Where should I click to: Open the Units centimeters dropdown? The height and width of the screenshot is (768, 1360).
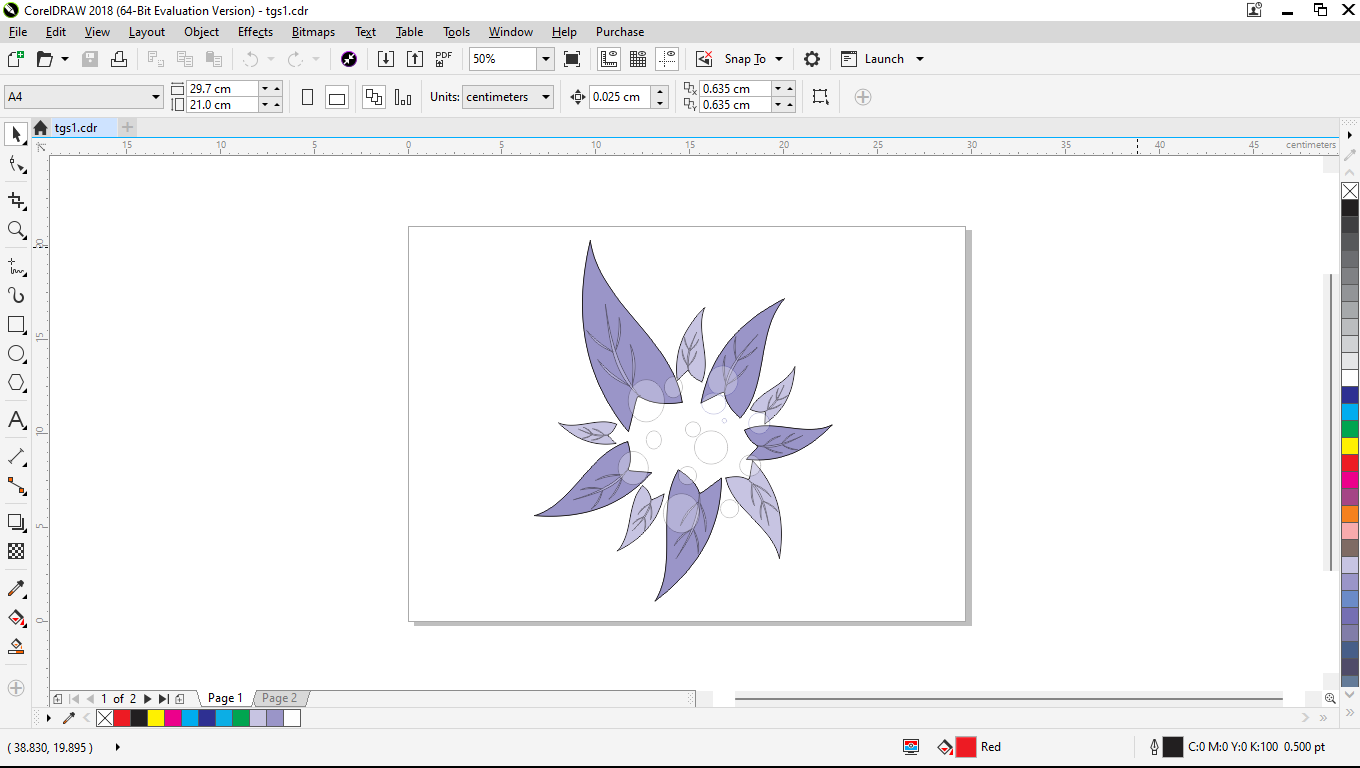(546, 97)
